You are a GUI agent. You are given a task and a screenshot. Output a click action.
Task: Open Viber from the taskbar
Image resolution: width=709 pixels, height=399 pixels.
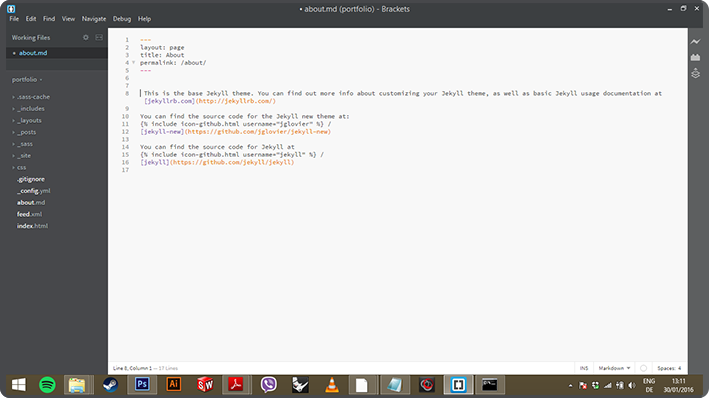[269, 385]
